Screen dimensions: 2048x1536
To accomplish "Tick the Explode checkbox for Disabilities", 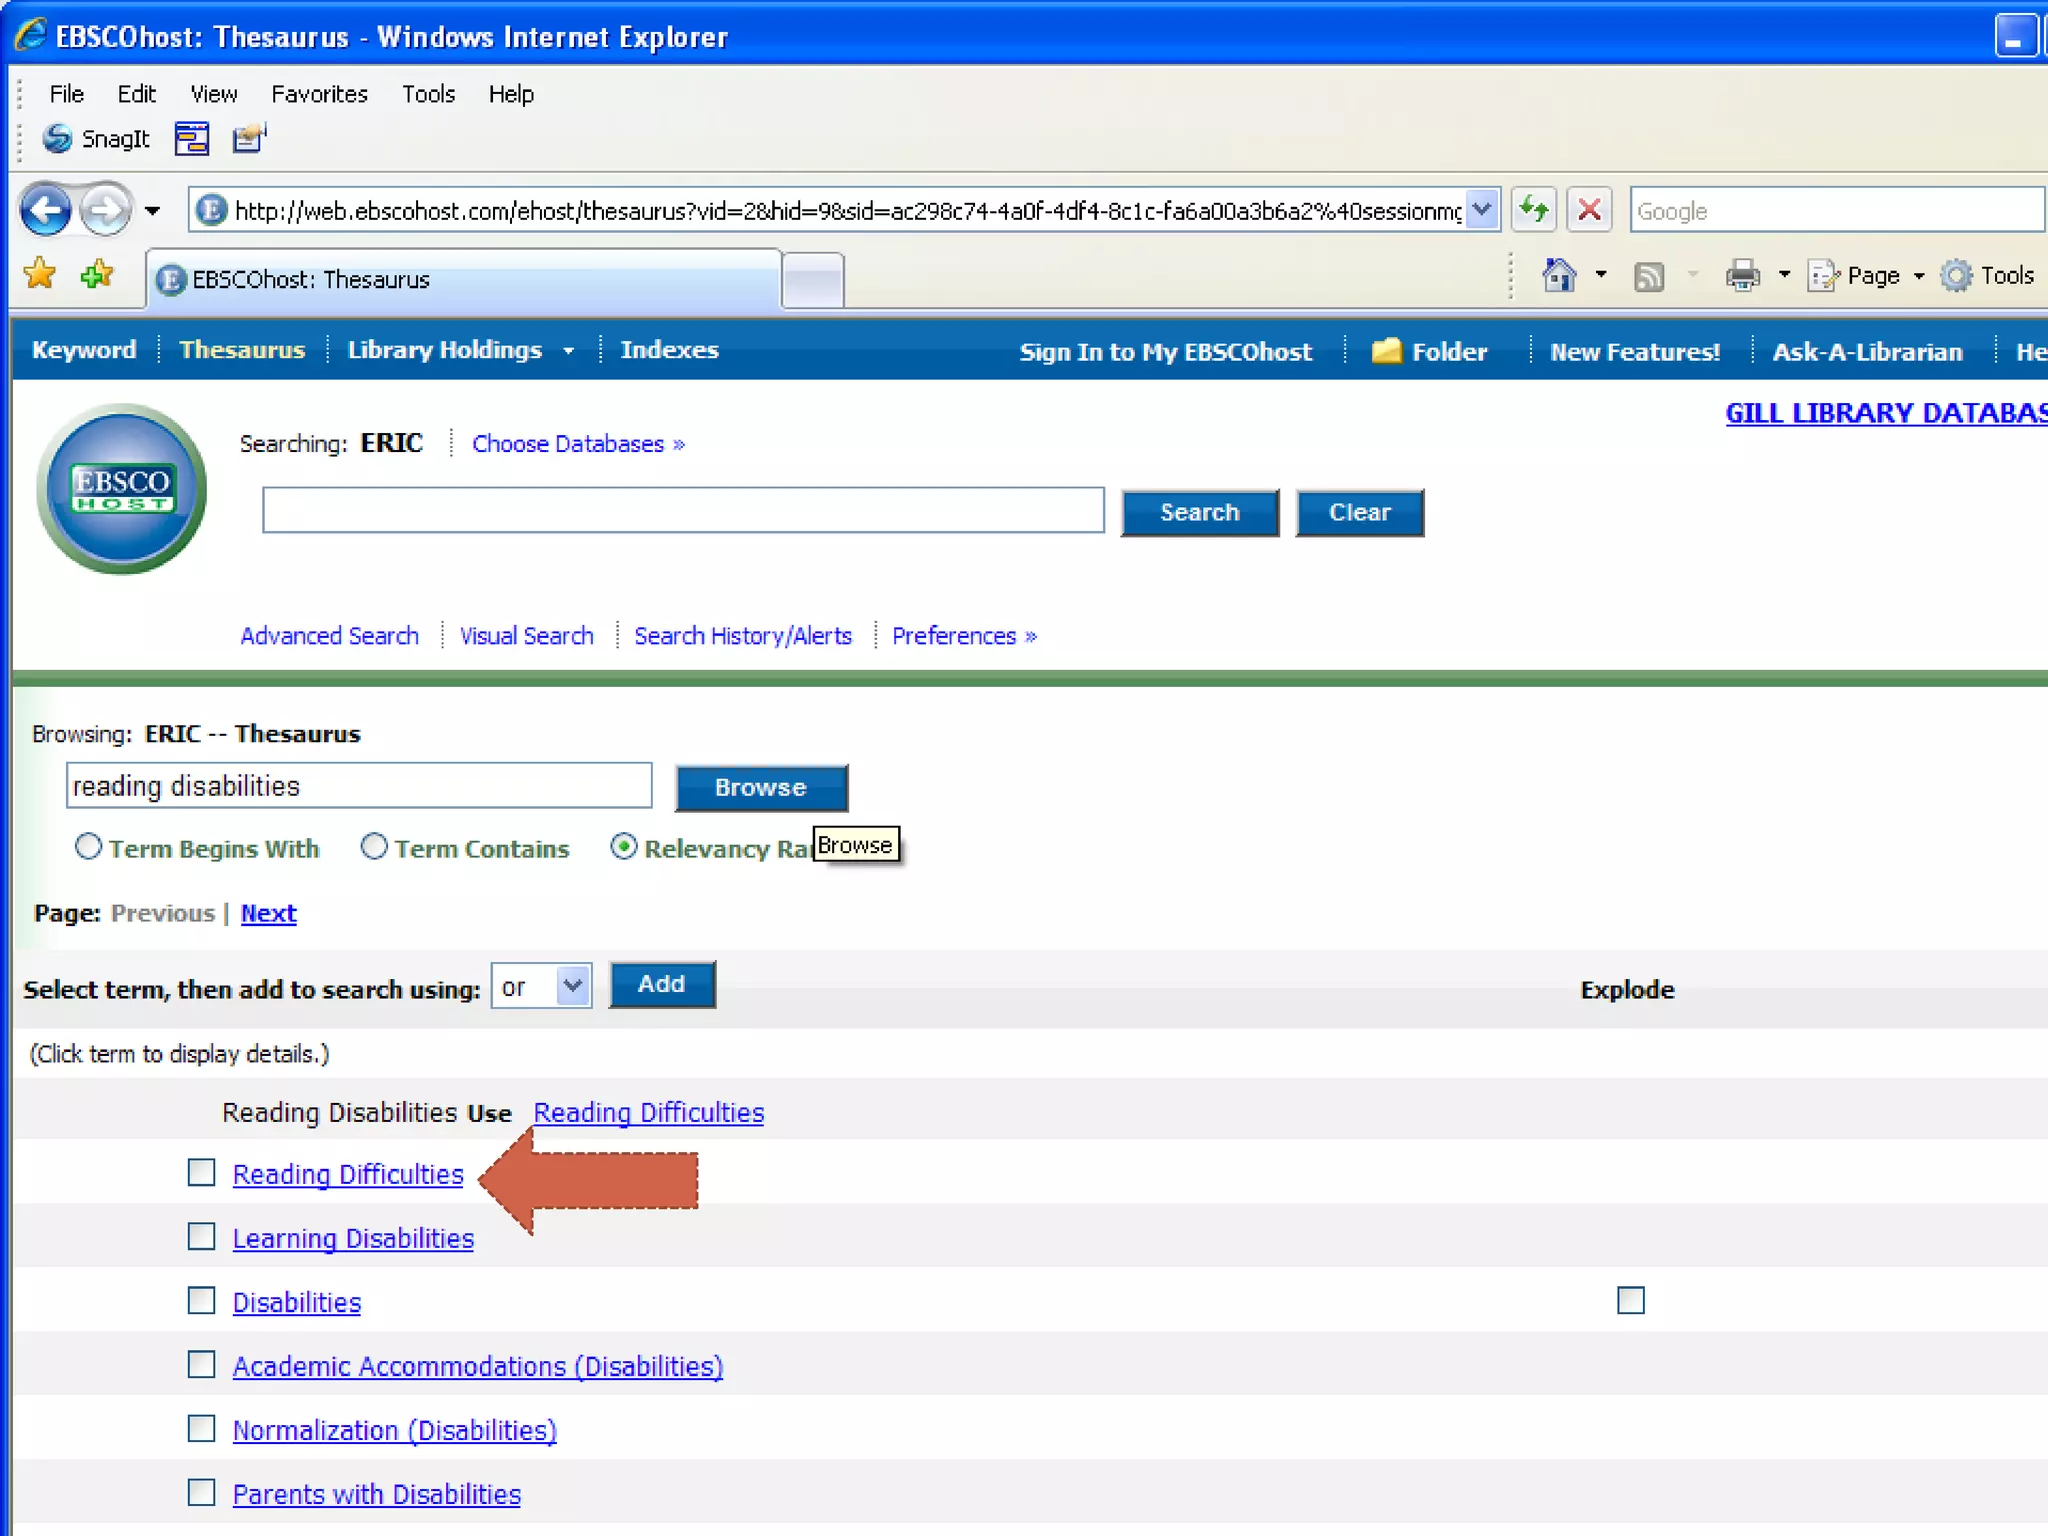I will click(1630, 1300).
